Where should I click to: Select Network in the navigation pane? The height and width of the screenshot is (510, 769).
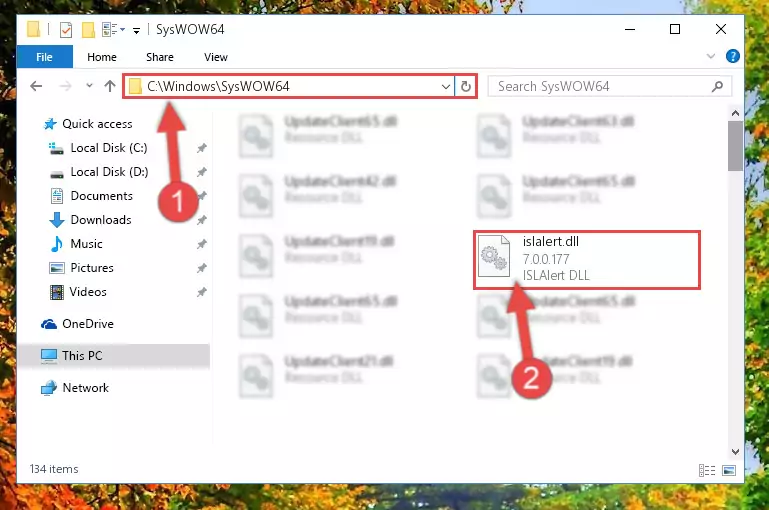[x=85, y=387]
